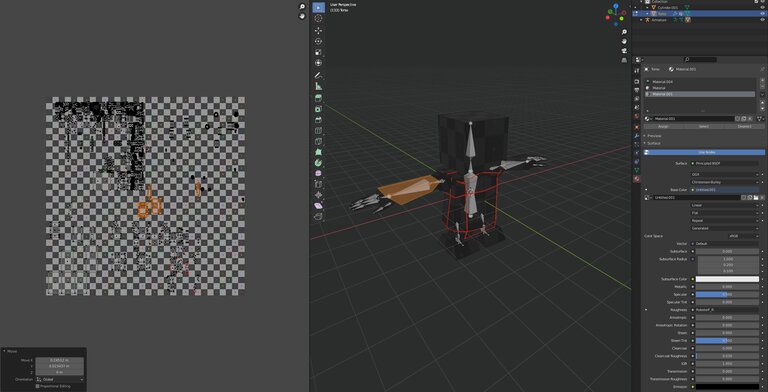Select the Shrink/Fatten tool
This screenshot has width=768, height=392.
pos(318,196)
